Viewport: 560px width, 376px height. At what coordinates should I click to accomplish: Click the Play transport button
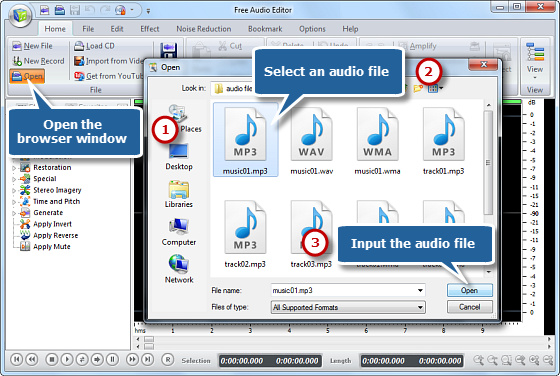[x=67, y=359]
